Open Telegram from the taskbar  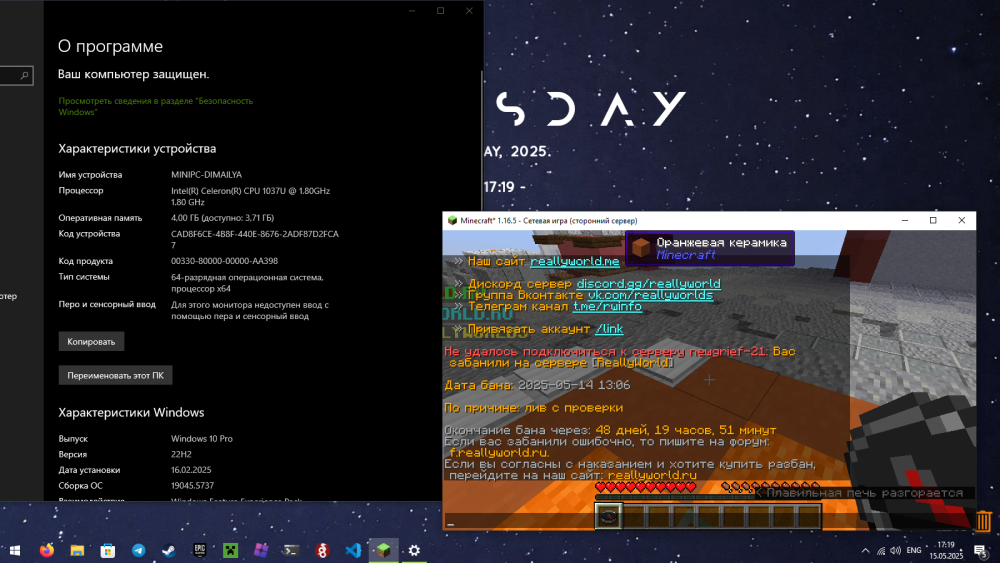pyautogui.click(x=138, y=550)
